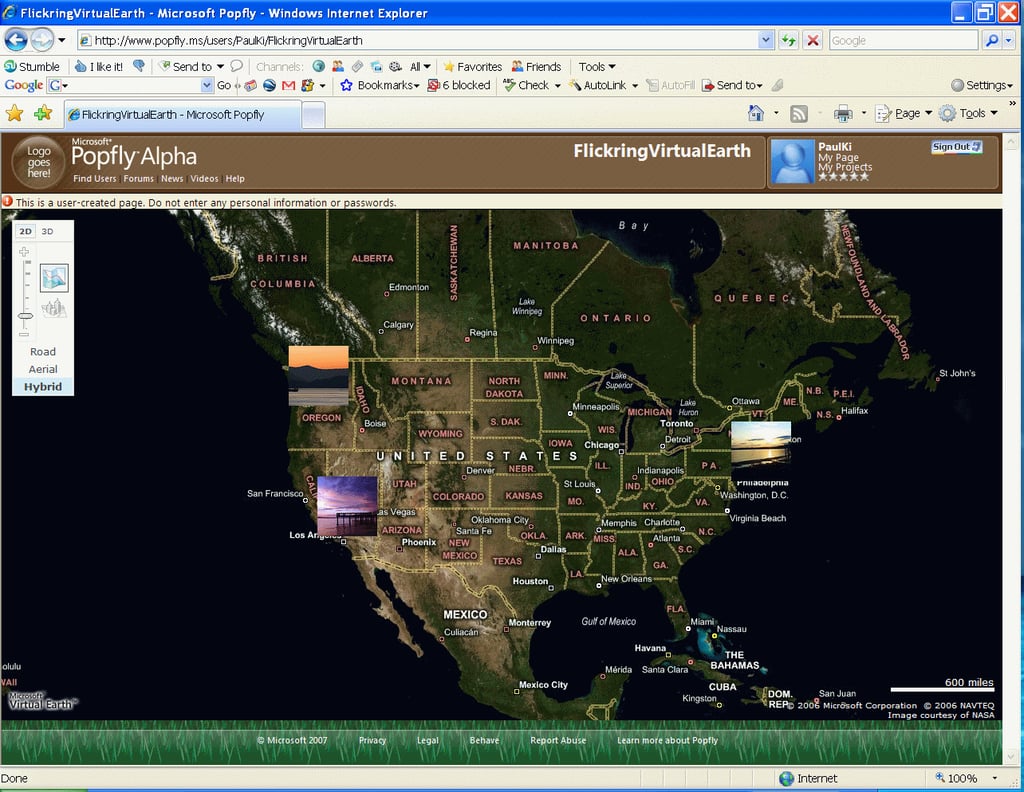Viewport: 1024px width, 792px height.
Task: Click the empty new tab button
Action: 313,116
